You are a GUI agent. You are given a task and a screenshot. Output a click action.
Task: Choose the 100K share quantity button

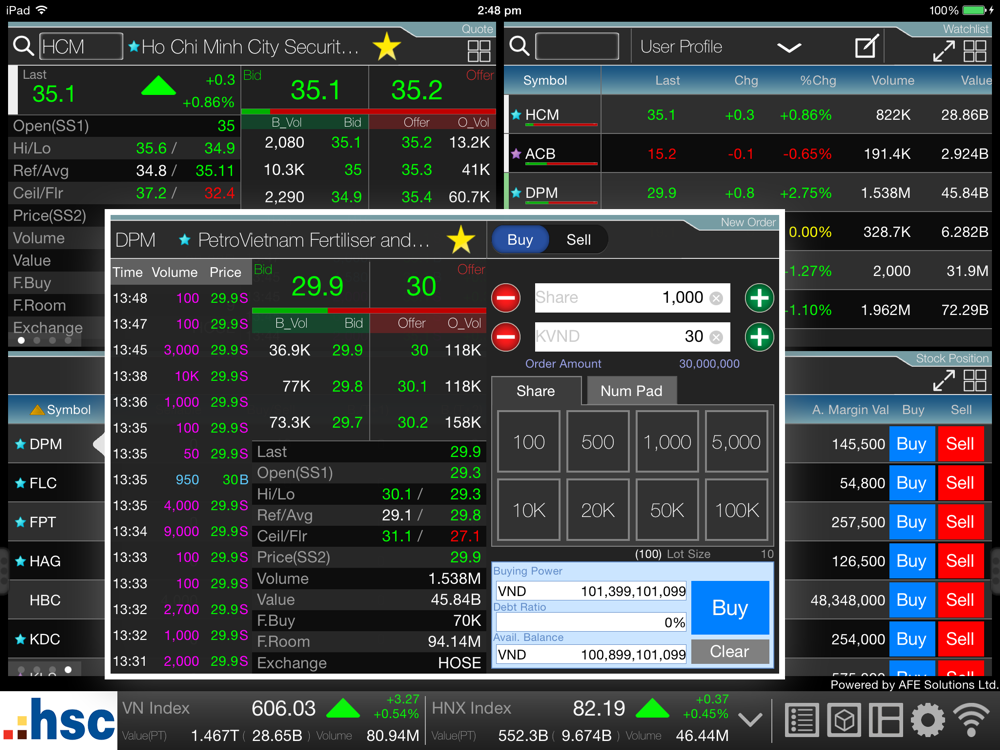point(736,510)
